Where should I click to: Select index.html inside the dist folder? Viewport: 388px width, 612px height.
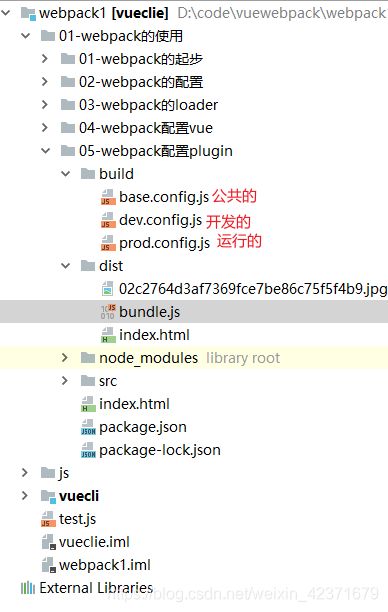tap(154, 335)
